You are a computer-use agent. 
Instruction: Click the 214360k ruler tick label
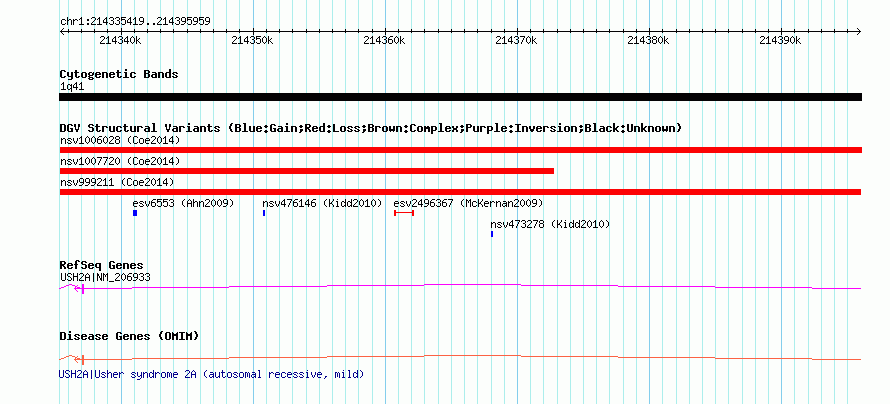pyautogui.click(x=384, y=40)
